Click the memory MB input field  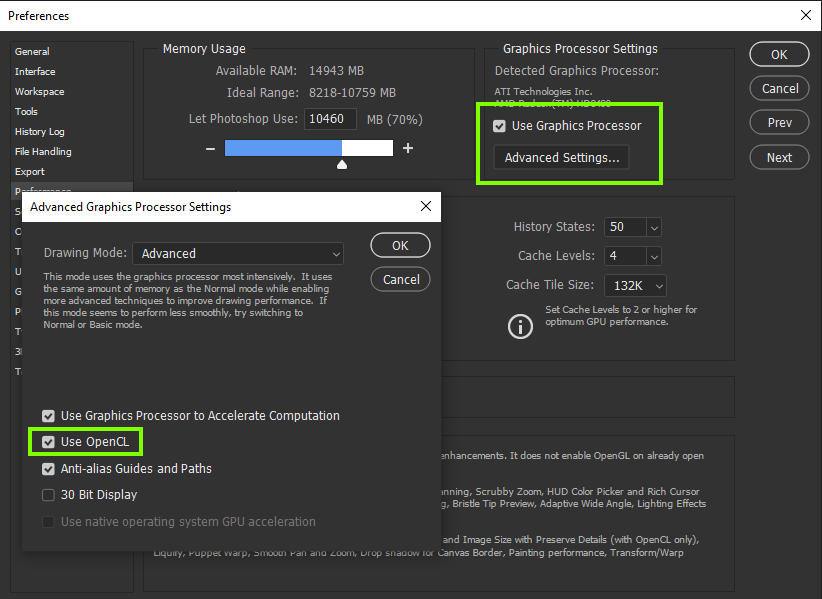(x=328, y=119)
